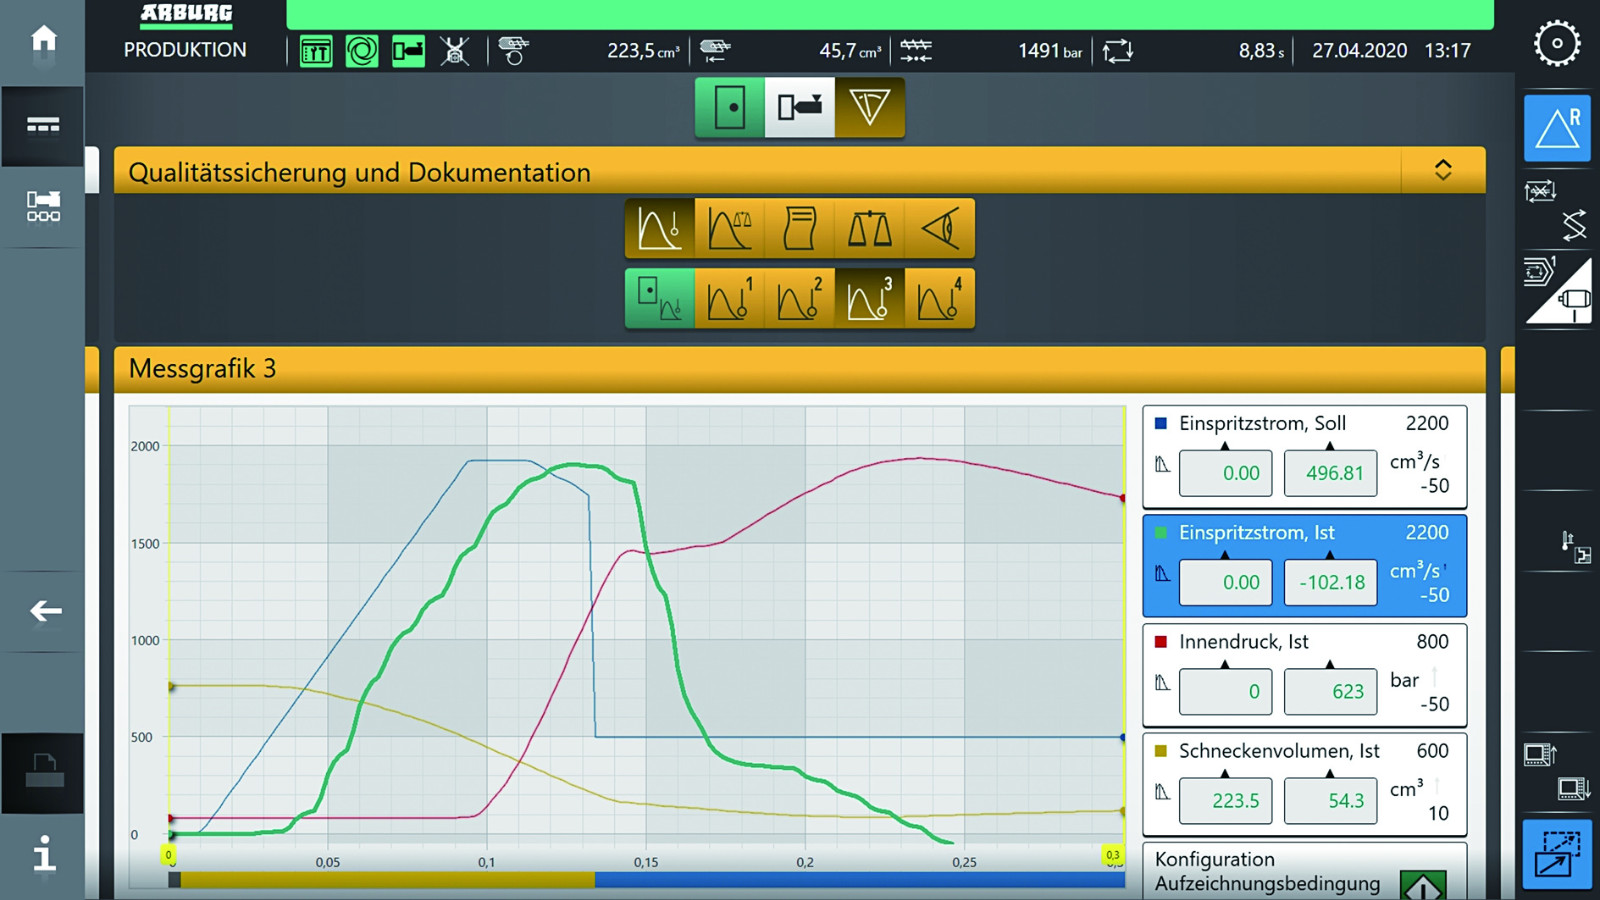The height and width of the screenshot is (900, 1600).
Task: Click the monitor with arrow icon on right
Action: (x=1540, y=755)
